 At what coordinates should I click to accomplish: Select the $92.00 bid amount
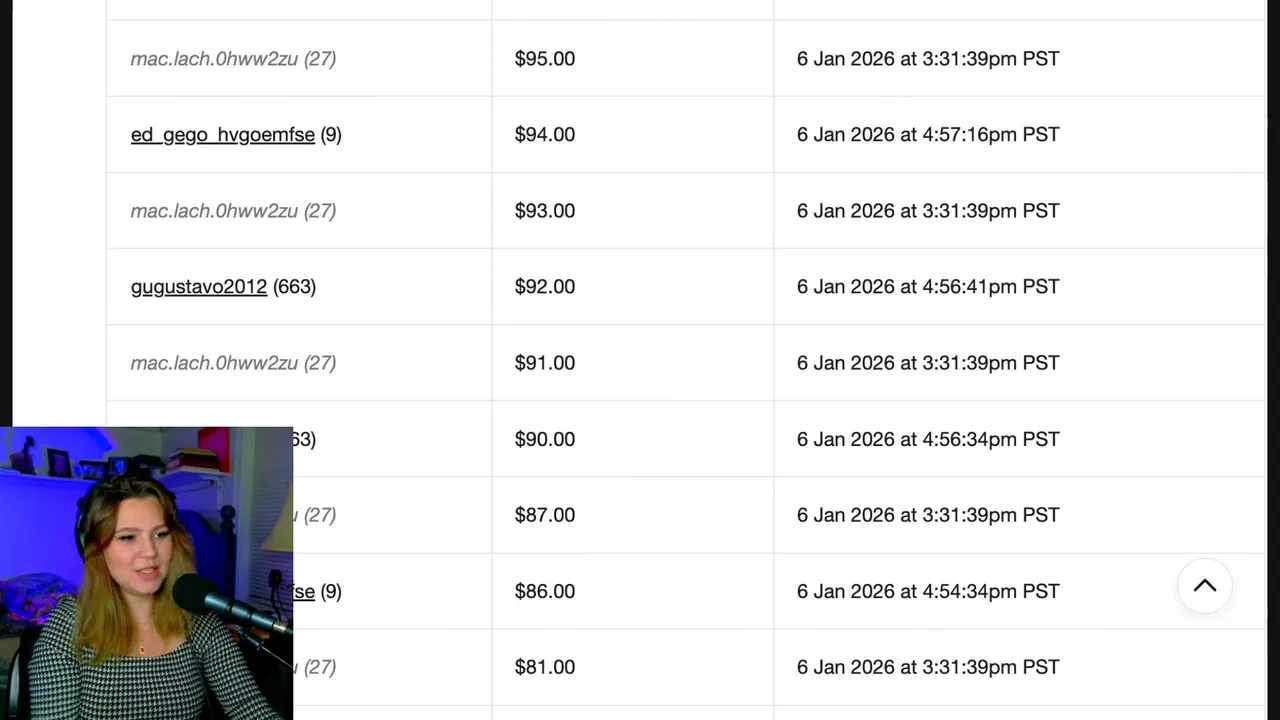tap(544, 287)
